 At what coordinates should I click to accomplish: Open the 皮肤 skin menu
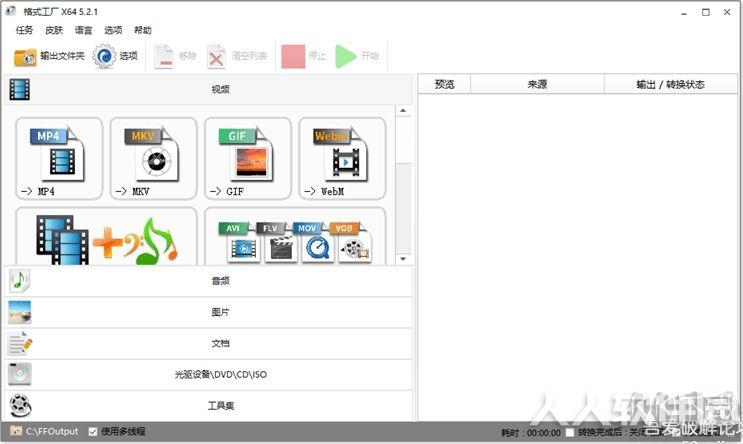[x=54, y=30]
